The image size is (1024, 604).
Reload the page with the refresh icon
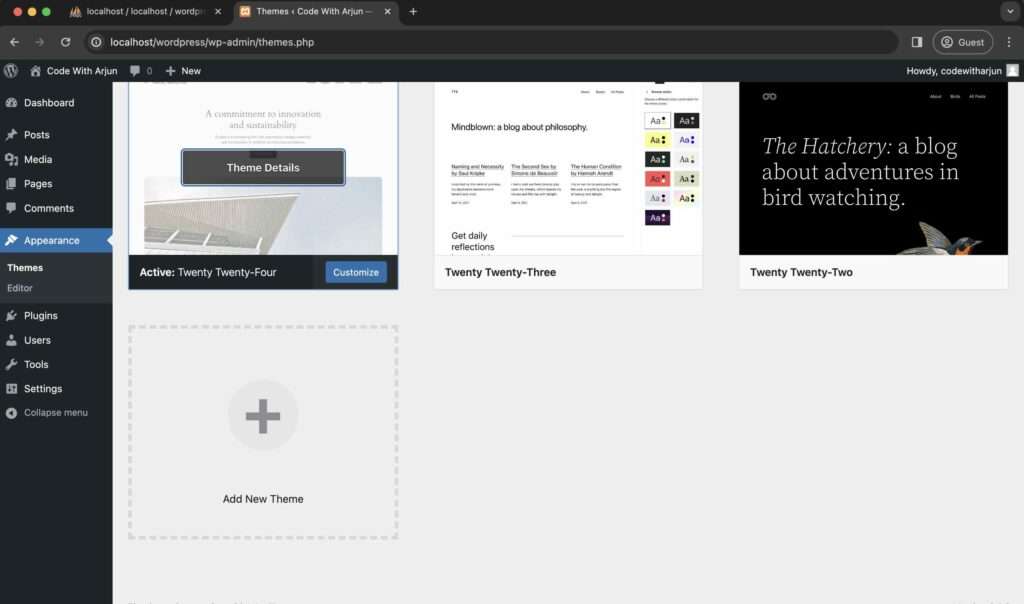pos(65,42)
